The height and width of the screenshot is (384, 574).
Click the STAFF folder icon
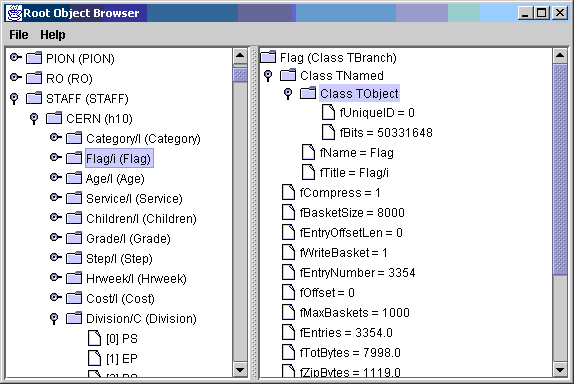34,98
